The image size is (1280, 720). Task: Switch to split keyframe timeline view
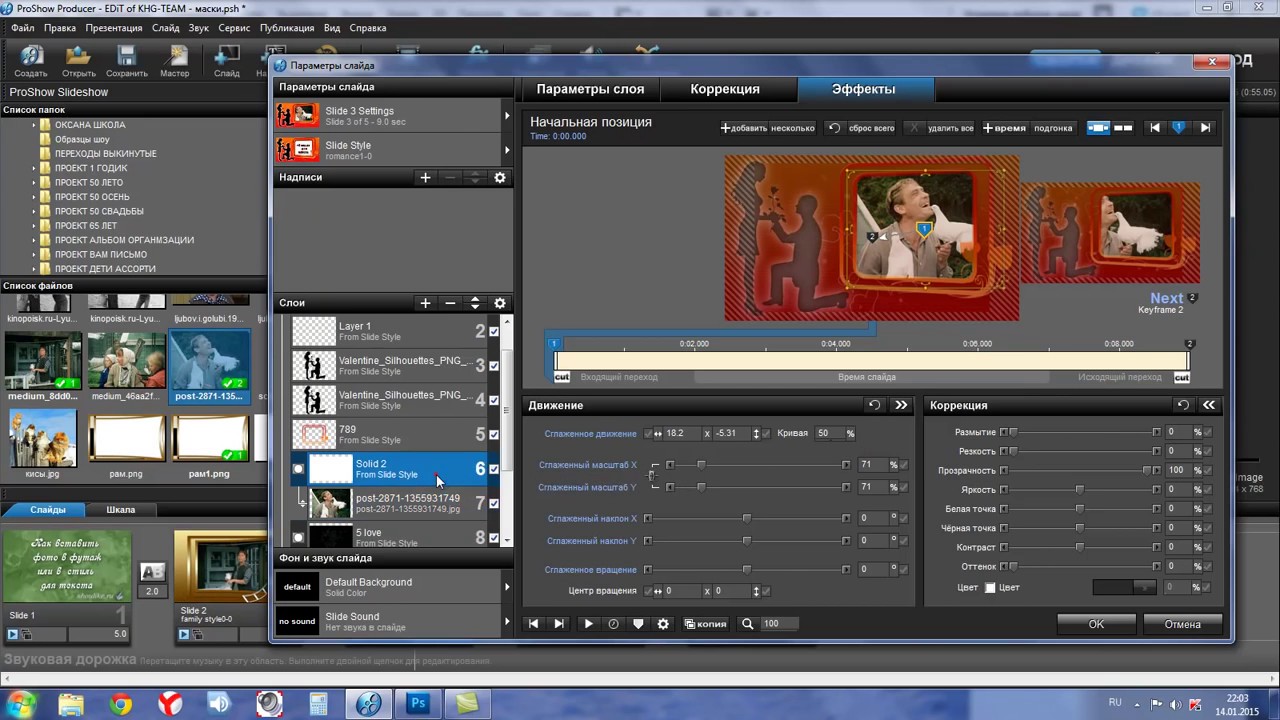tap(1123, 128)
